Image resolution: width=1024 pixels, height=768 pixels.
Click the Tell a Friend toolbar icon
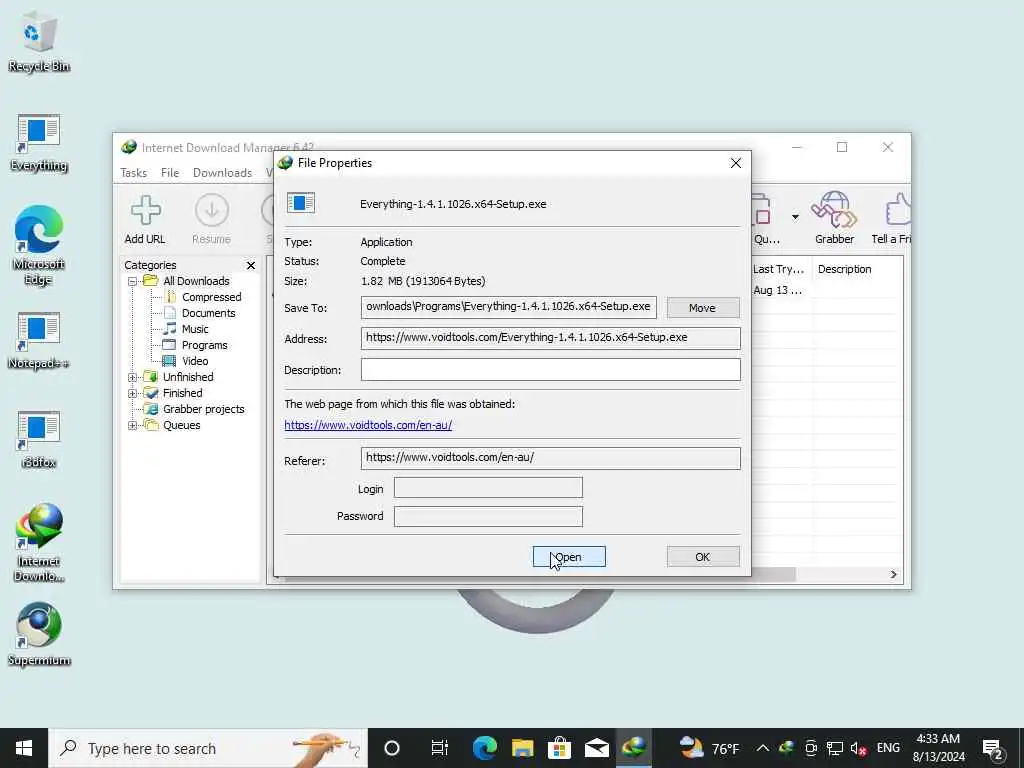click(x=891, y=218)
